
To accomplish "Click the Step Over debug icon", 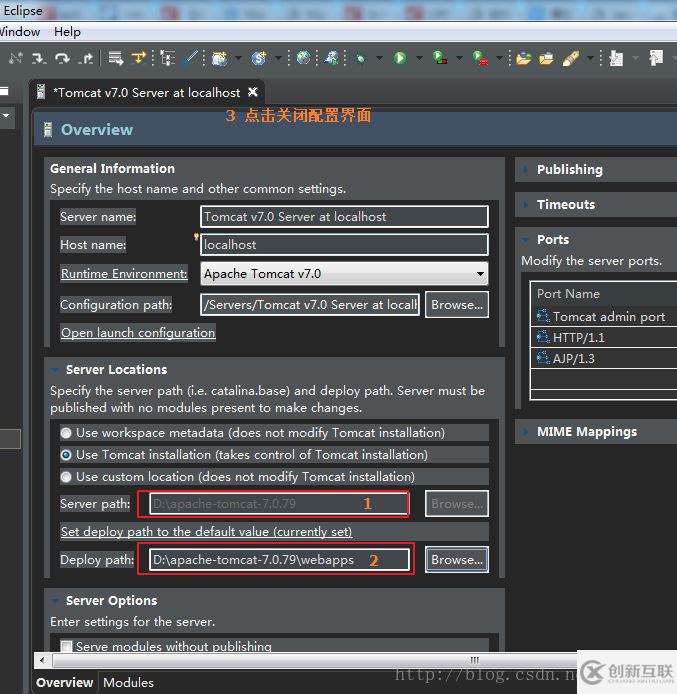I will tap(62, 58).
